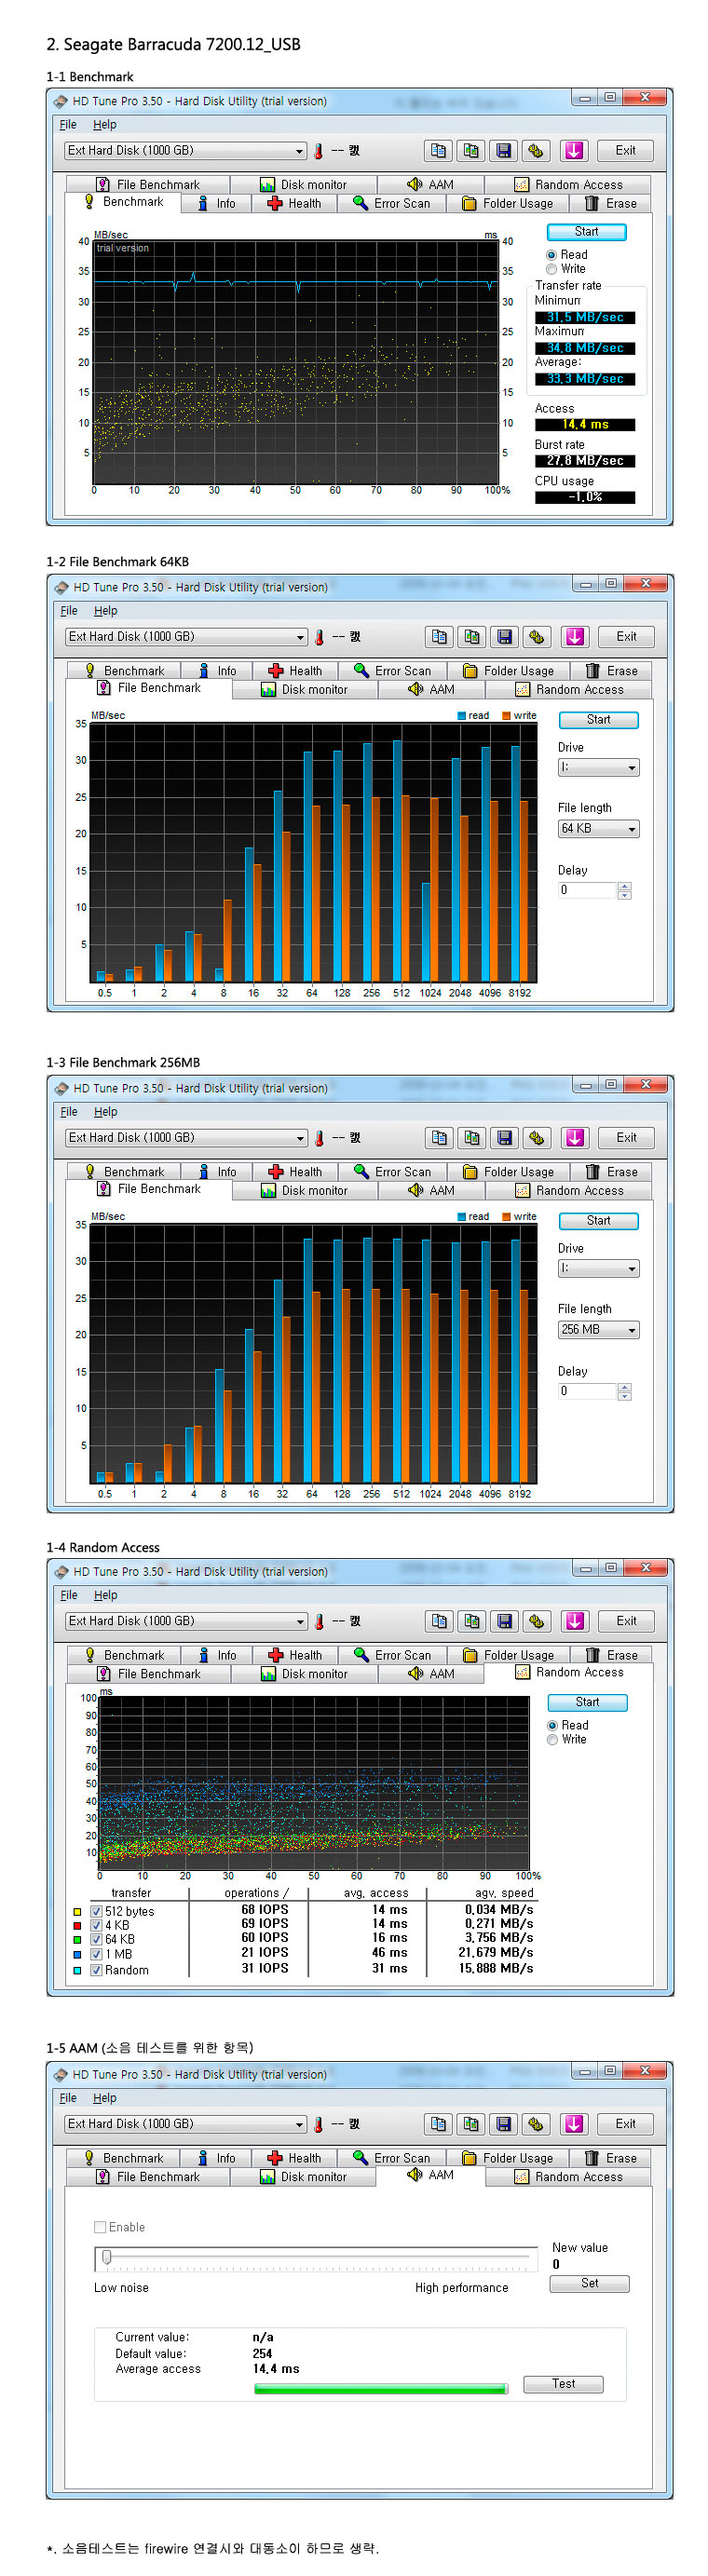Open disk selector dropdown in 64KB File Benchmark window
This screenshot has height=2576, width=708.
(x=186, y=637)
